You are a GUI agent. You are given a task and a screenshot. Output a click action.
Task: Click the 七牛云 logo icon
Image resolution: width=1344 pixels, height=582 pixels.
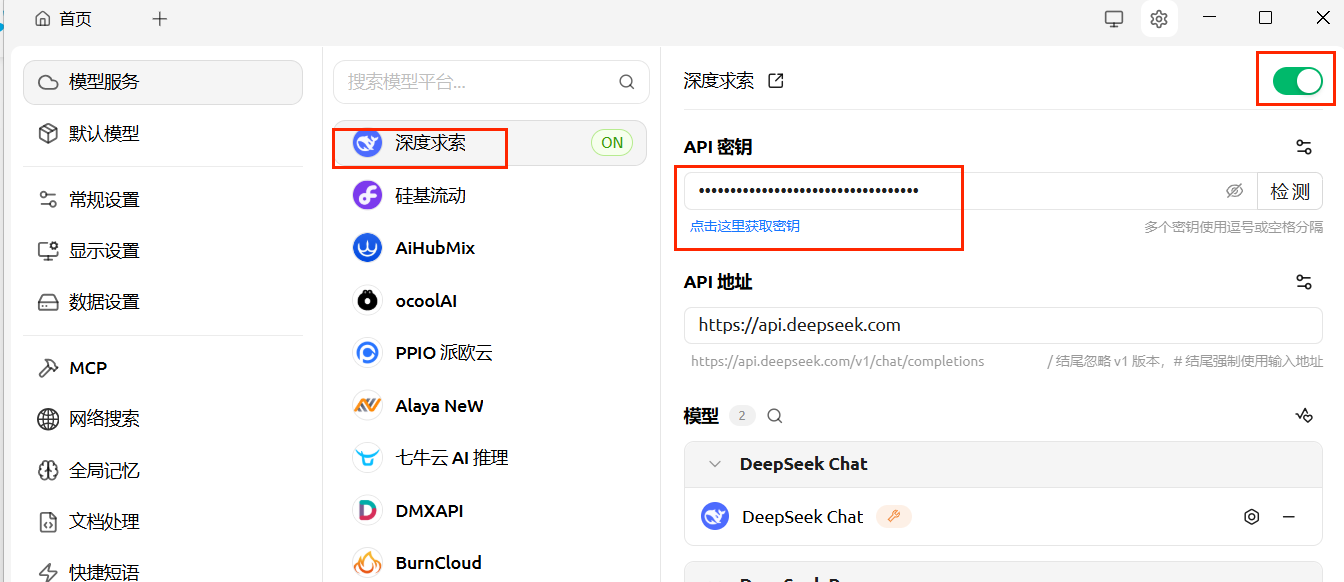coord(367,458)
